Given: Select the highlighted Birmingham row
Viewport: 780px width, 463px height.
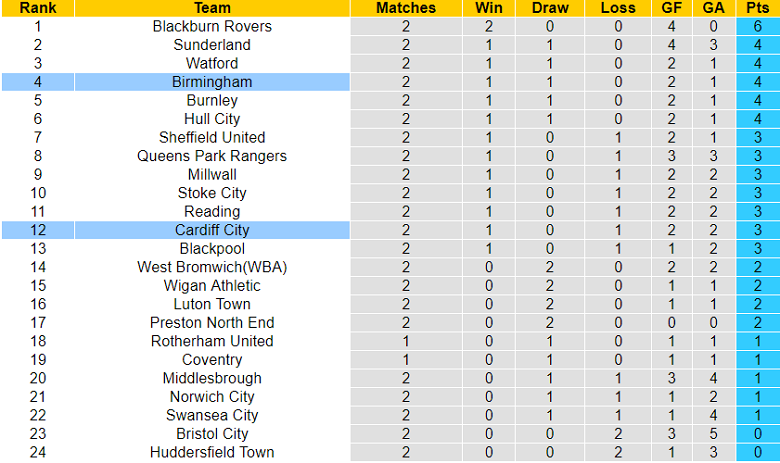Looking at the screenshot, I should pos(212,82).
